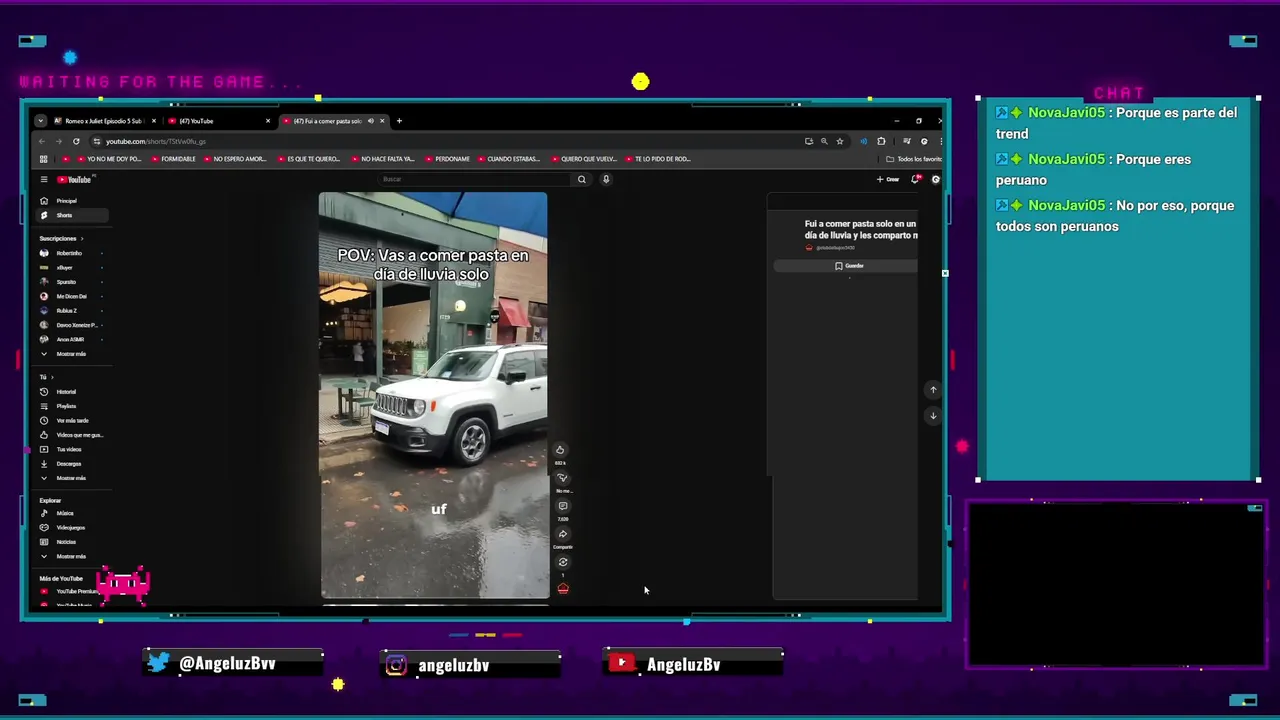Open the short's channel avatar sound icon
The image size is (1280, 720).
[563, 589]
